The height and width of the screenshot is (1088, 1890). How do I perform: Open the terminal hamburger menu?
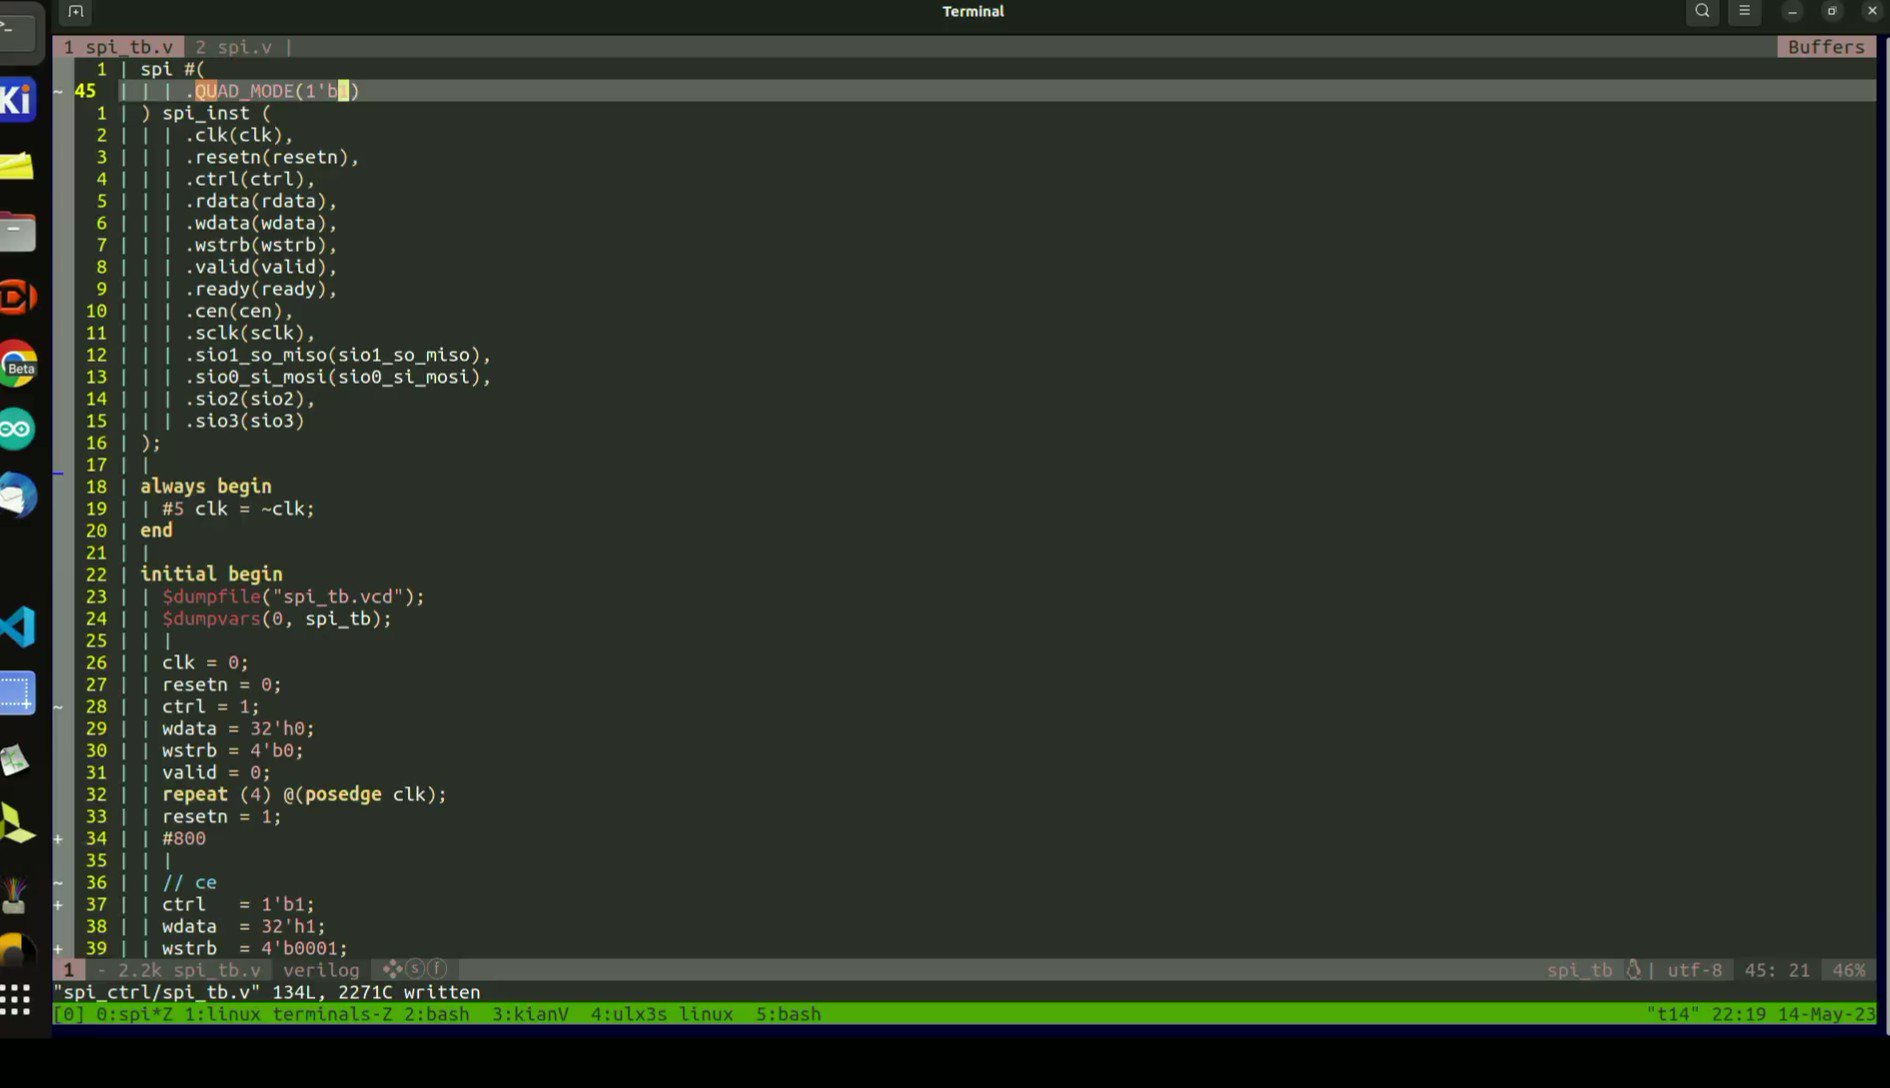1744,11
